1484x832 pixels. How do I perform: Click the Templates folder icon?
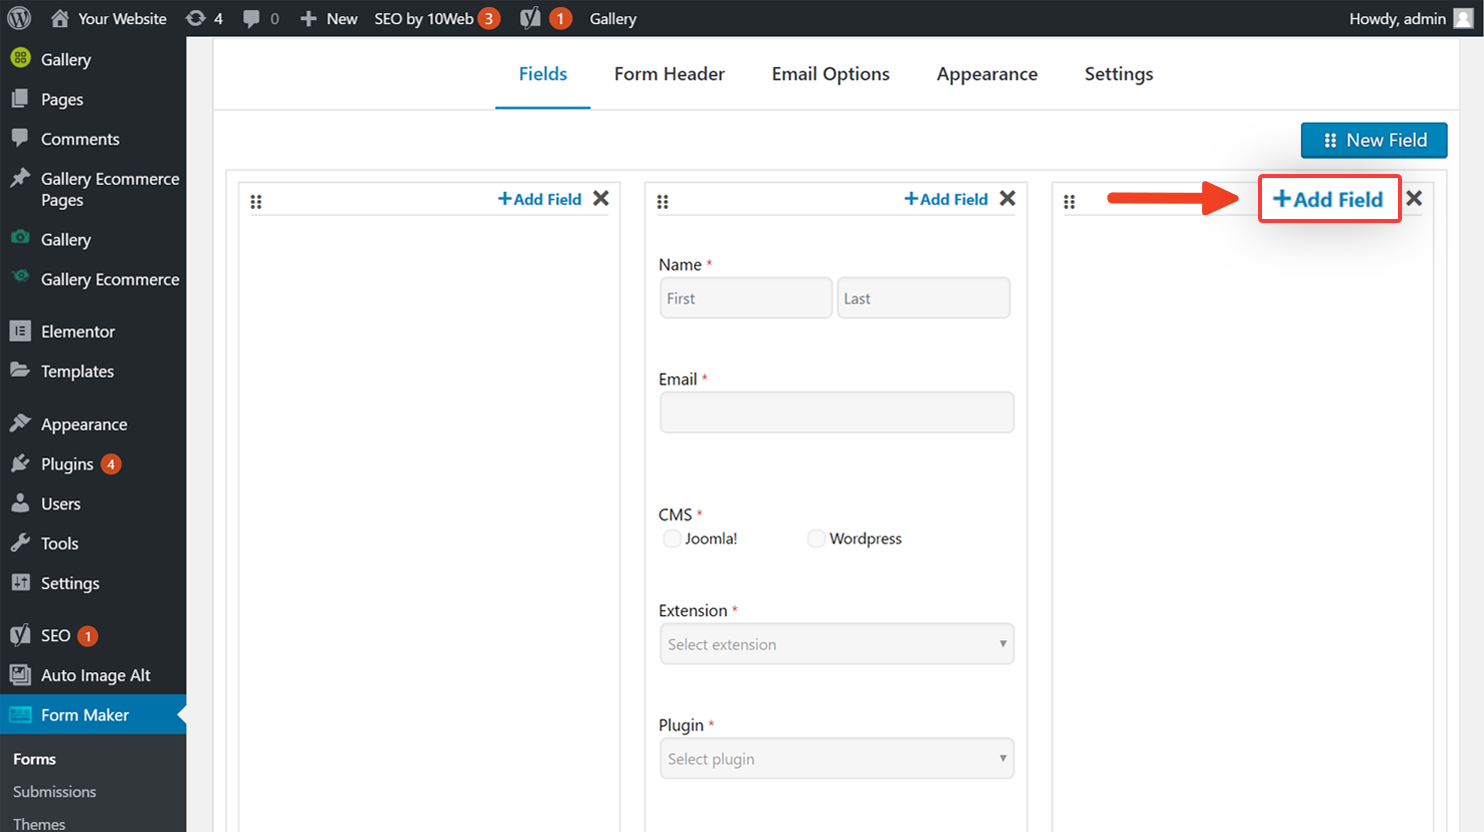[20, 370]
